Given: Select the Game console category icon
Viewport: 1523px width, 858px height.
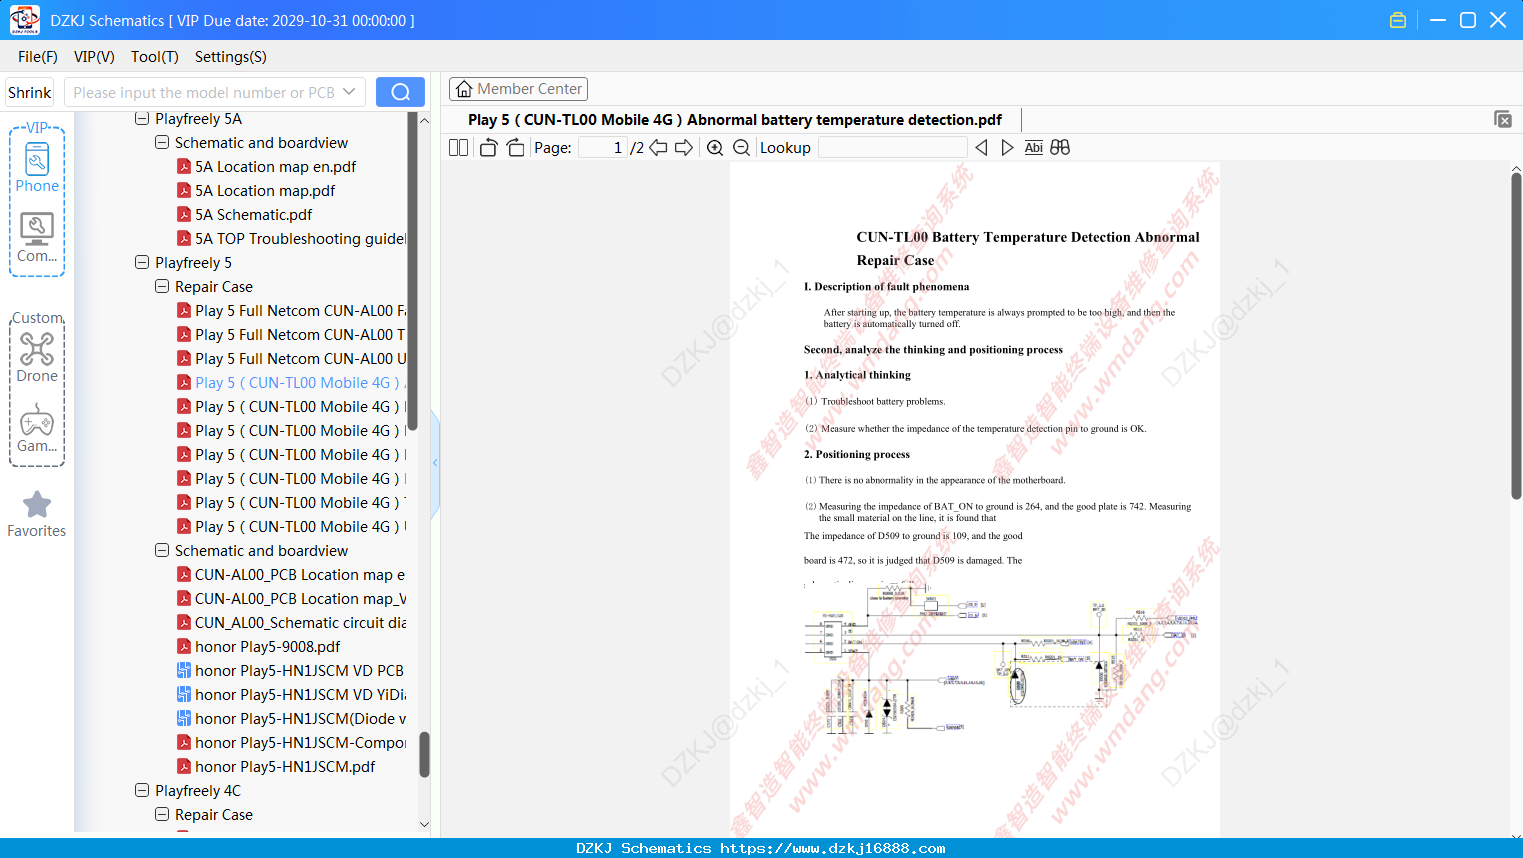Looking at the screenshot, I should [x=37, y=427].
